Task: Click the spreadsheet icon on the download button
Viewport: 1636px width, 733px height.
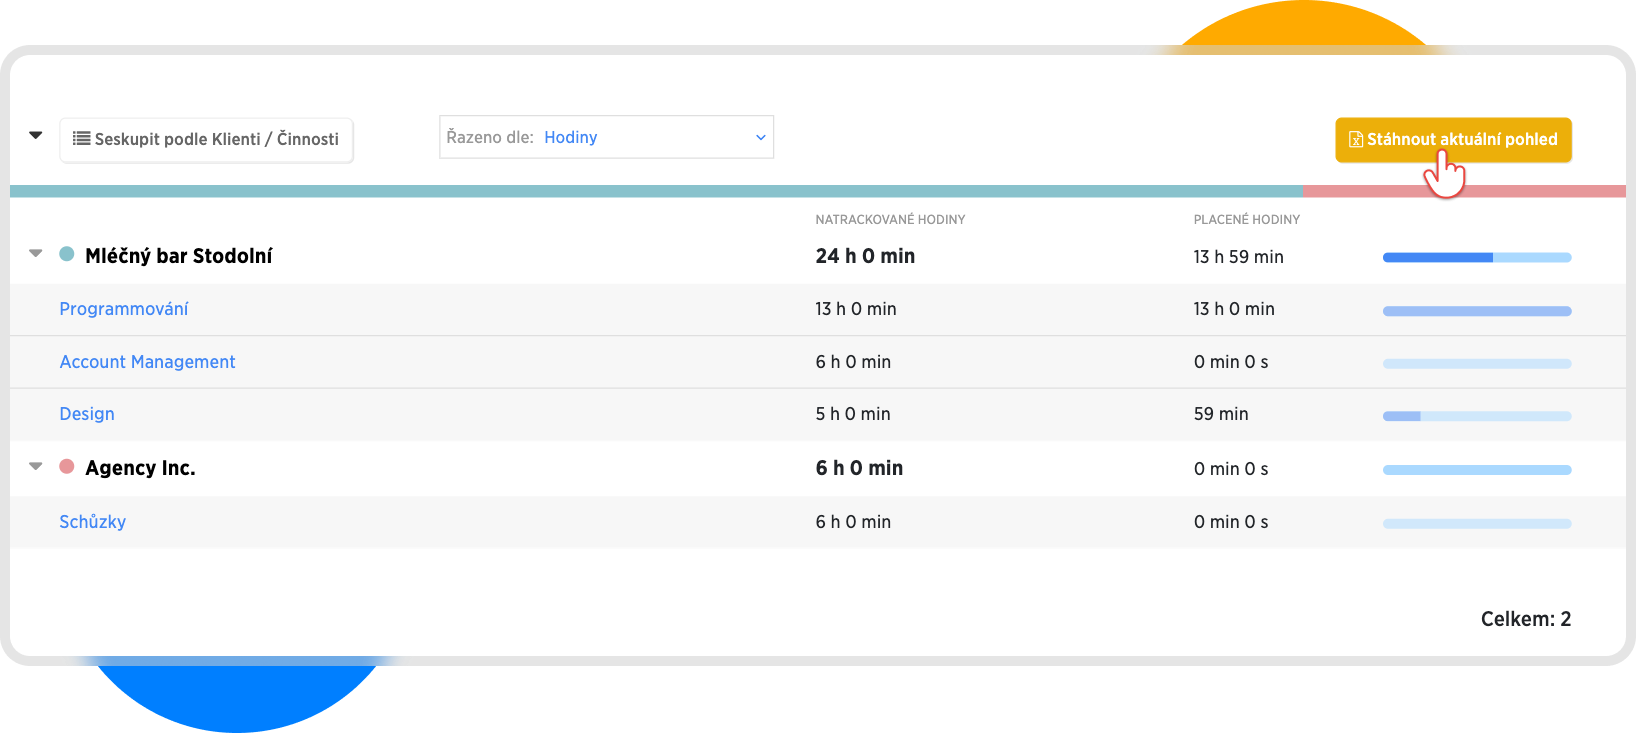Action: tap(1356, 140)
